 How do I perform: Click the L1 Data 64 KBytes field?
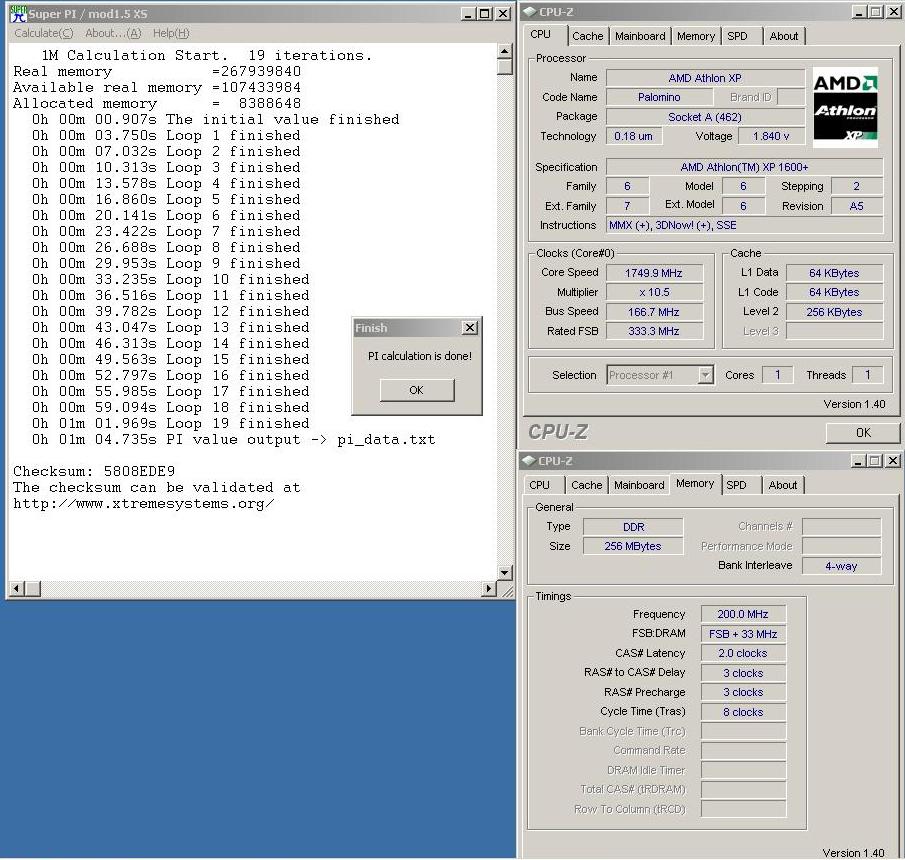pyautogui.click(x=834, y=273)
